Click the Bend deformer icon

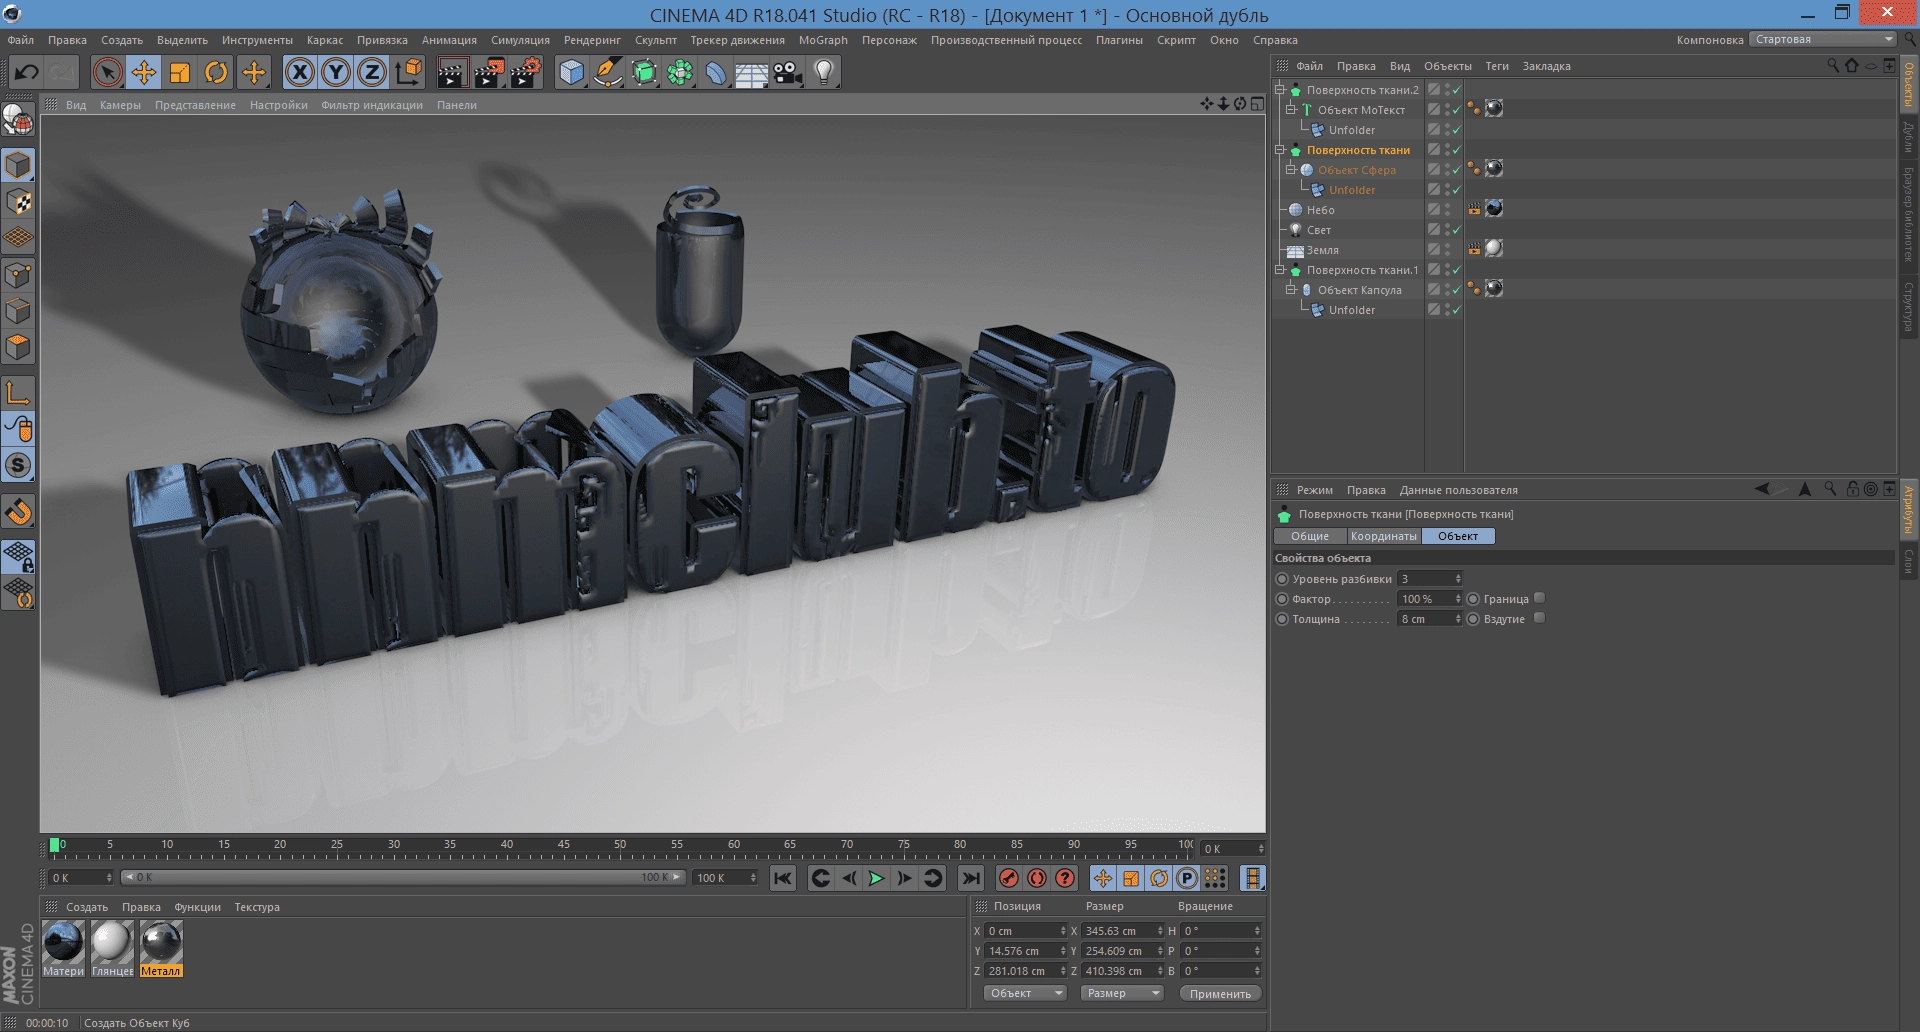pos(716,72)
